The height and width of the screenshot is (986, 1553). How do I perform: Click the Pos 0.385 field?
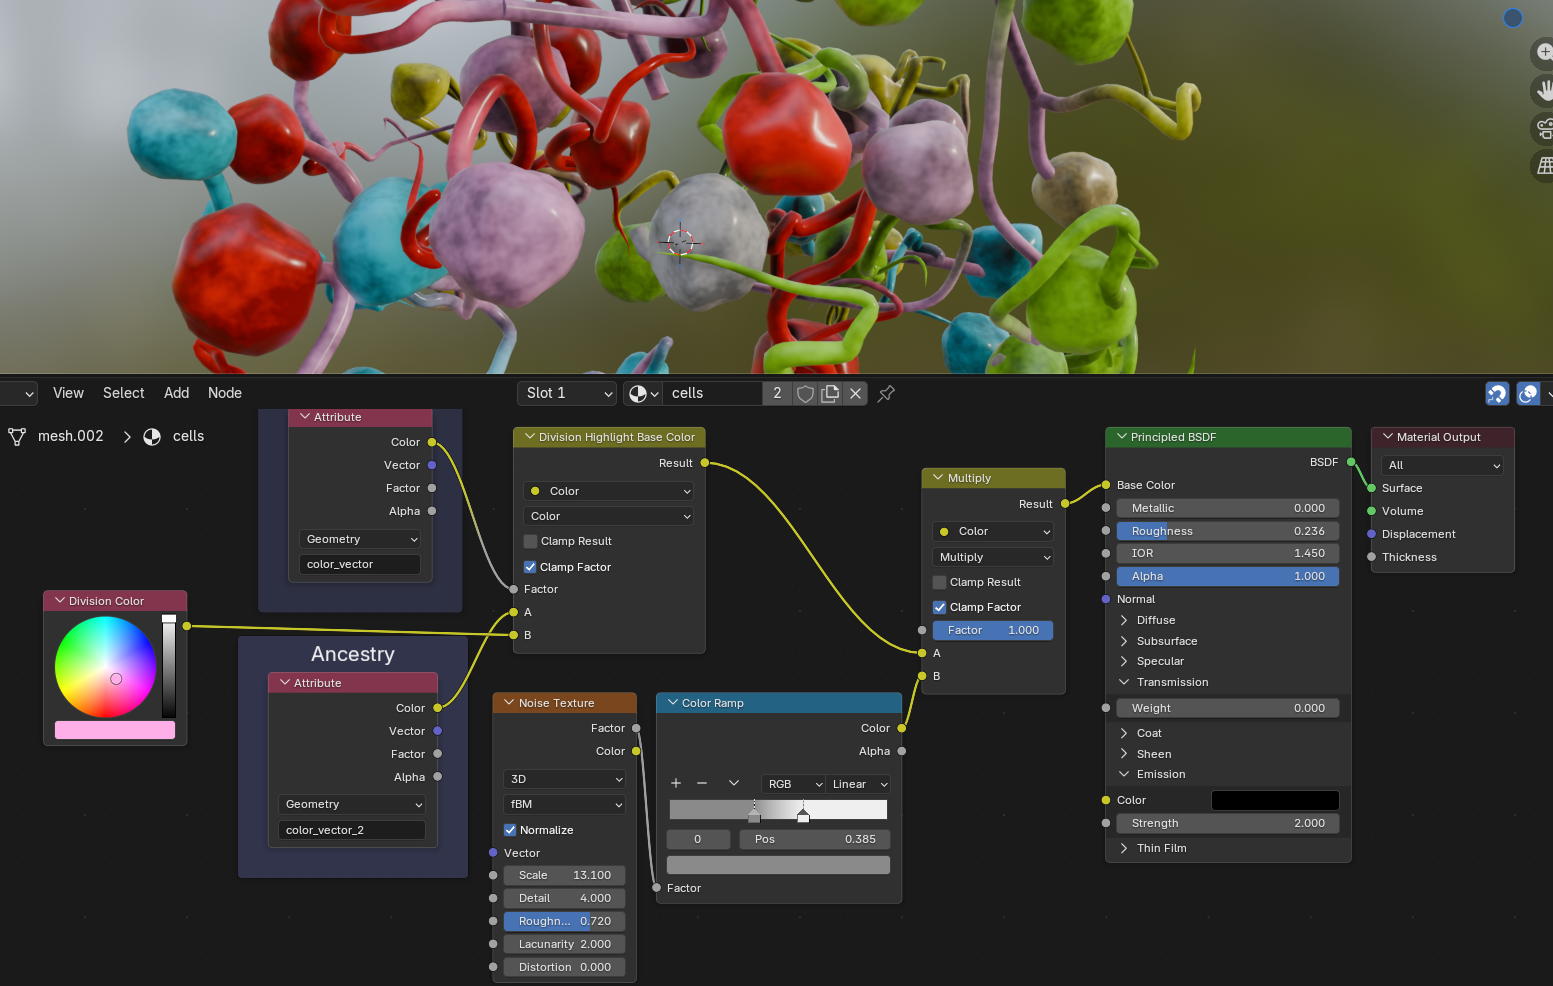[x=814, y=840]
